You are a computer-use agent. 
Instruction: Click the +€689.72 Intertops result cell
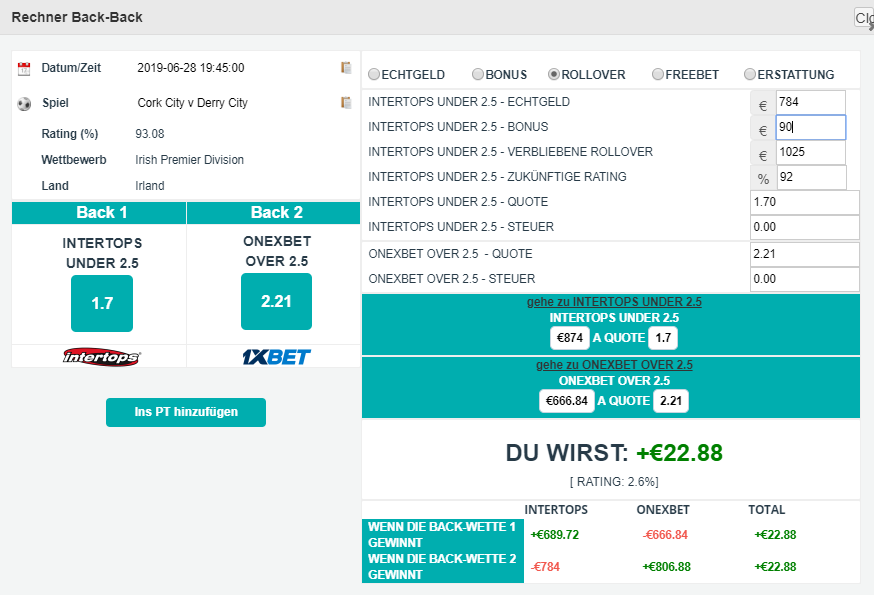[555, 535]
